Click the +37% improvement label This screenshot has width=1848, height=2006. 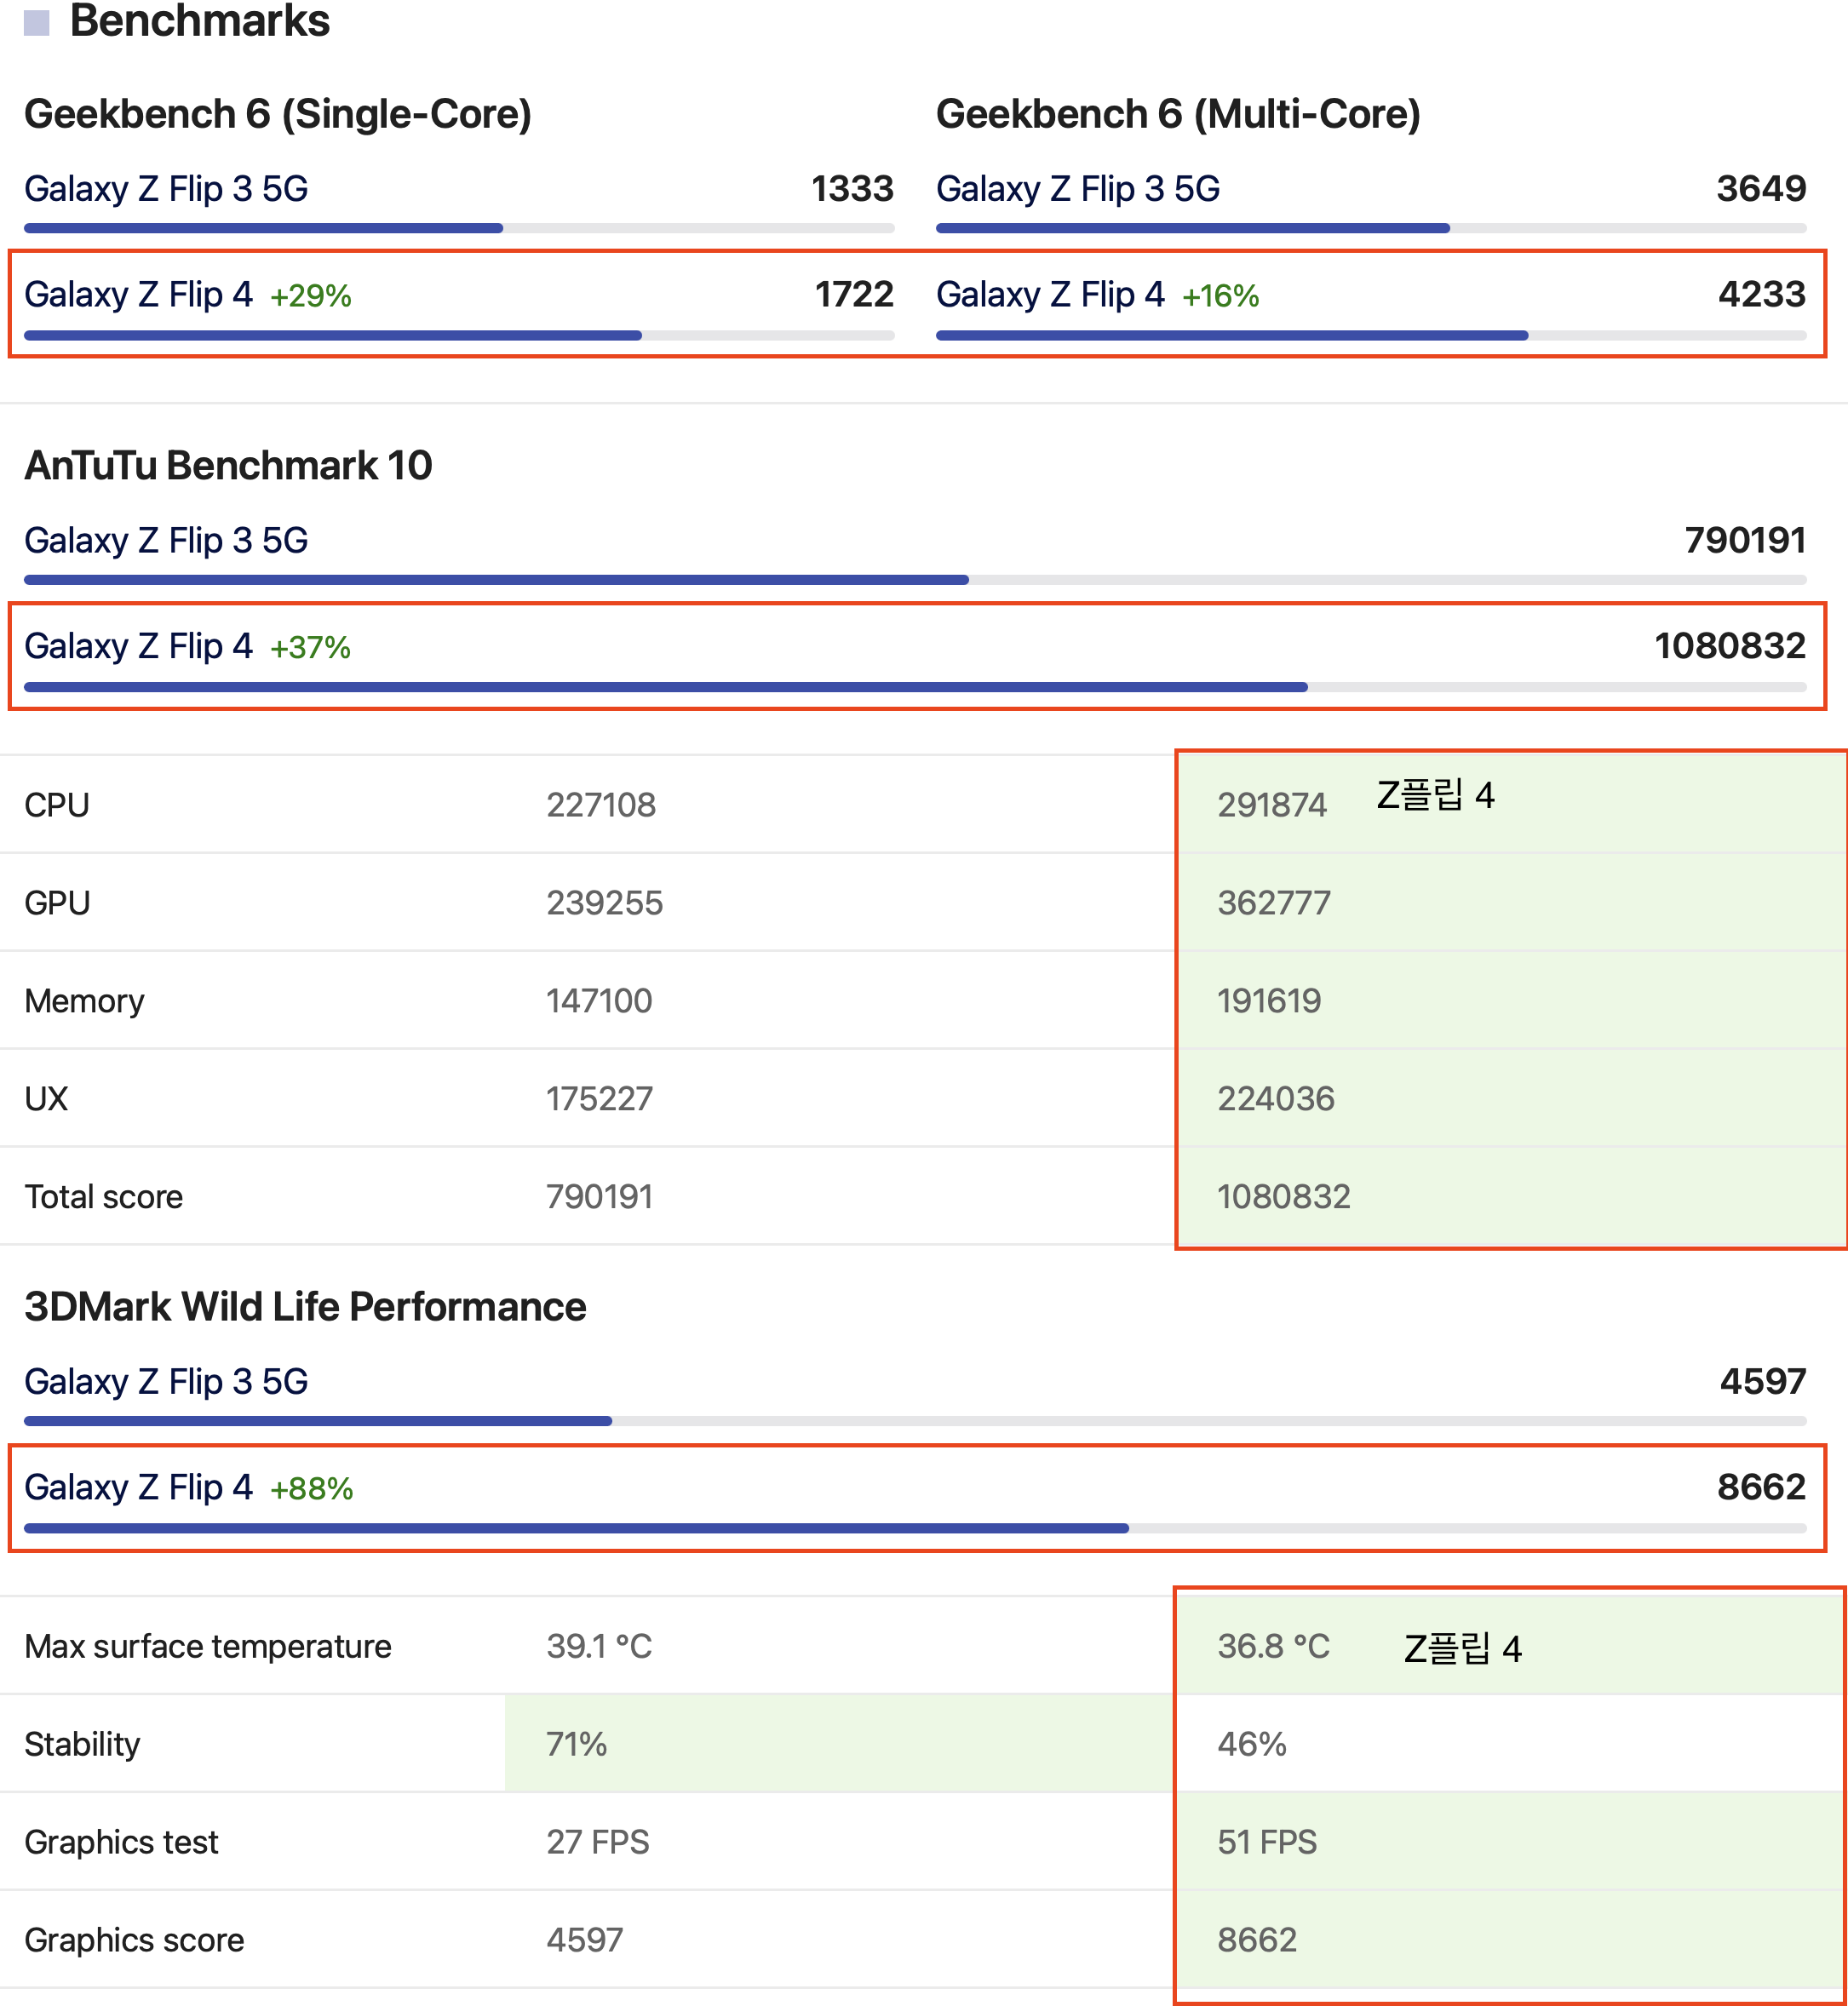tap(310, 648)
